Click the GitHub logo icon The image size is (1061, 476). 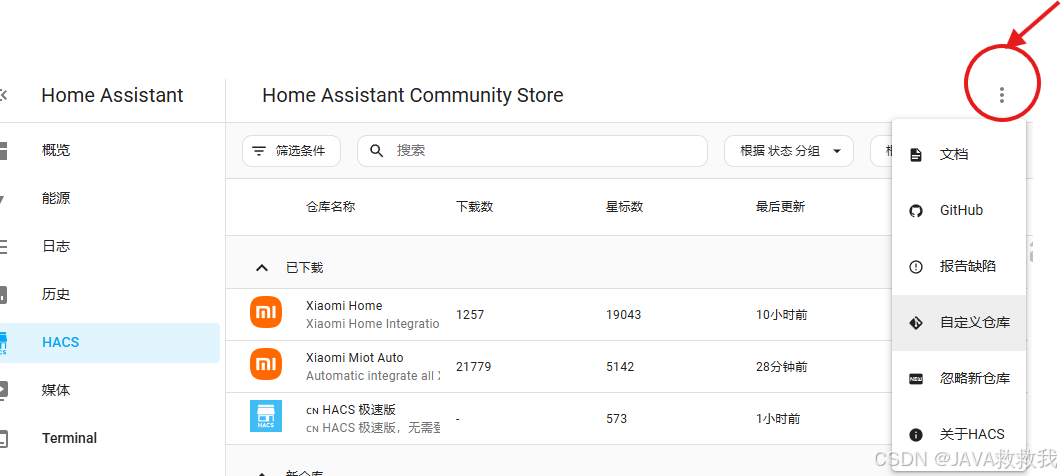916,211
